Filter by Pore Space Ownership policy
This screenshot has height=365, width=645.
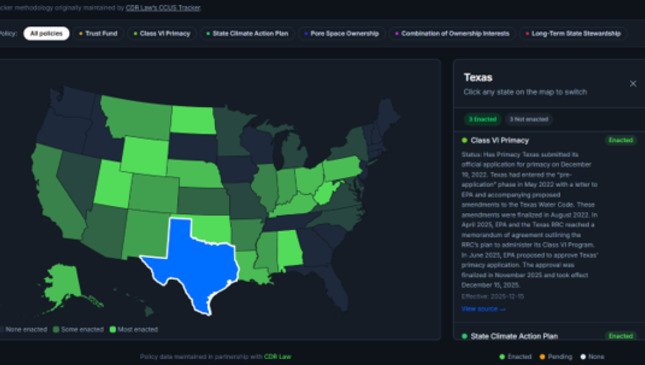(341, 34)
